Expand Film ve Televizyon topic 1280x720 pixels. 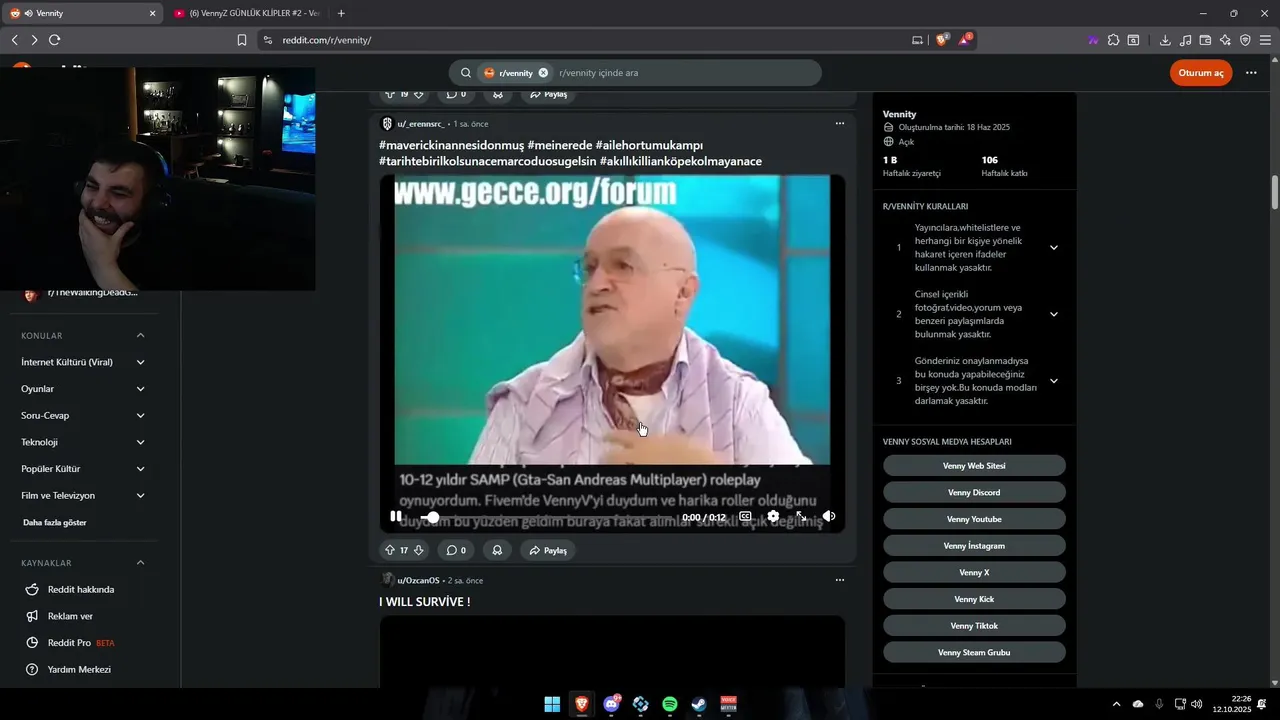(x=140, y=496)
